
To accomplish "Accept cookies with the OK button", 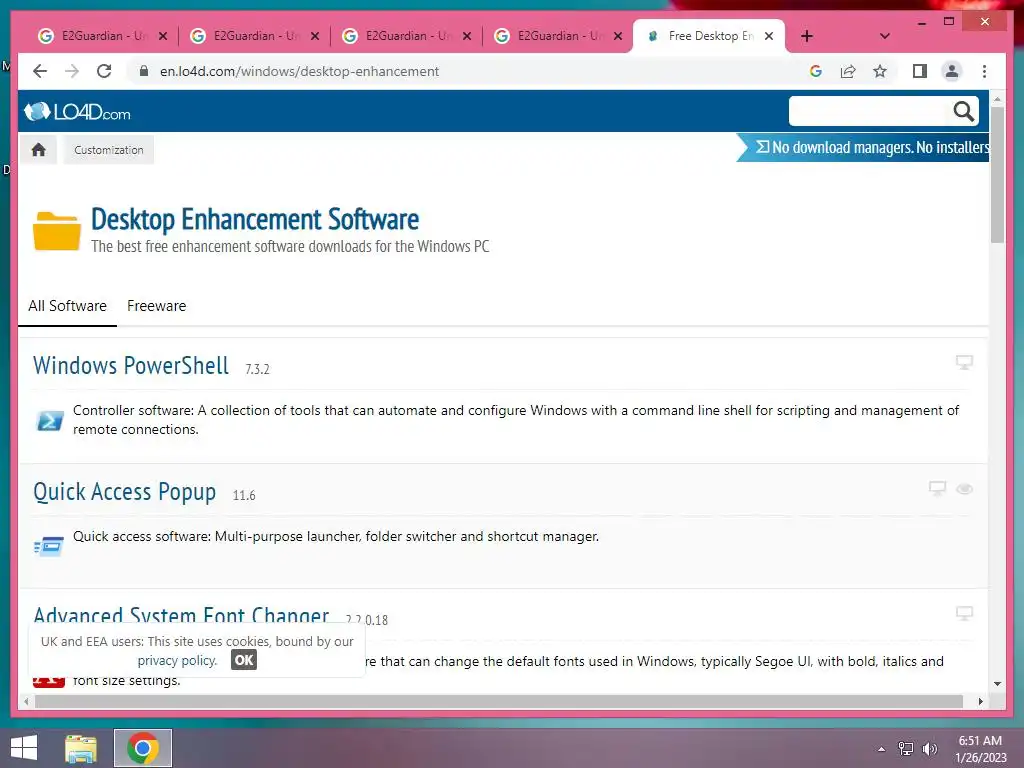I will pyautogui.click(x=244, y=660).
